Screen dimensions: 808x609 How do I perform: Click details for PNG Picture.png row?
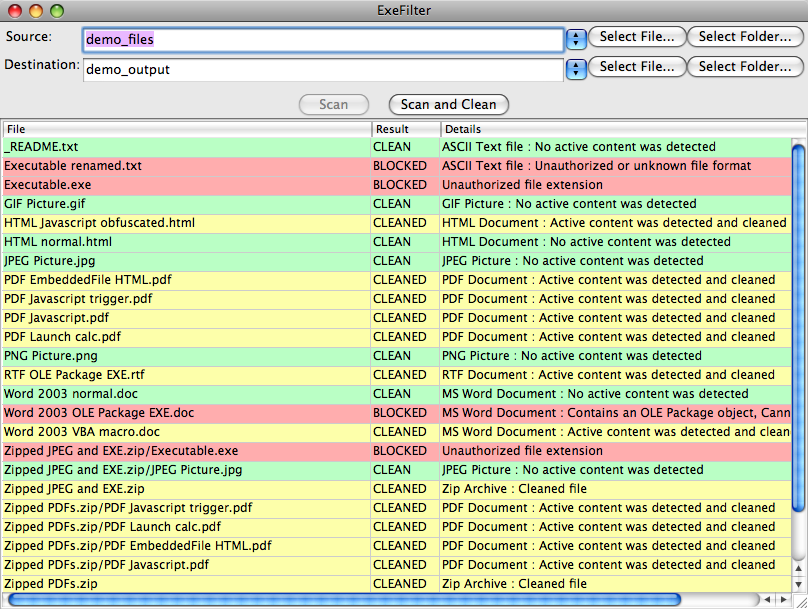tap(572, 356)
